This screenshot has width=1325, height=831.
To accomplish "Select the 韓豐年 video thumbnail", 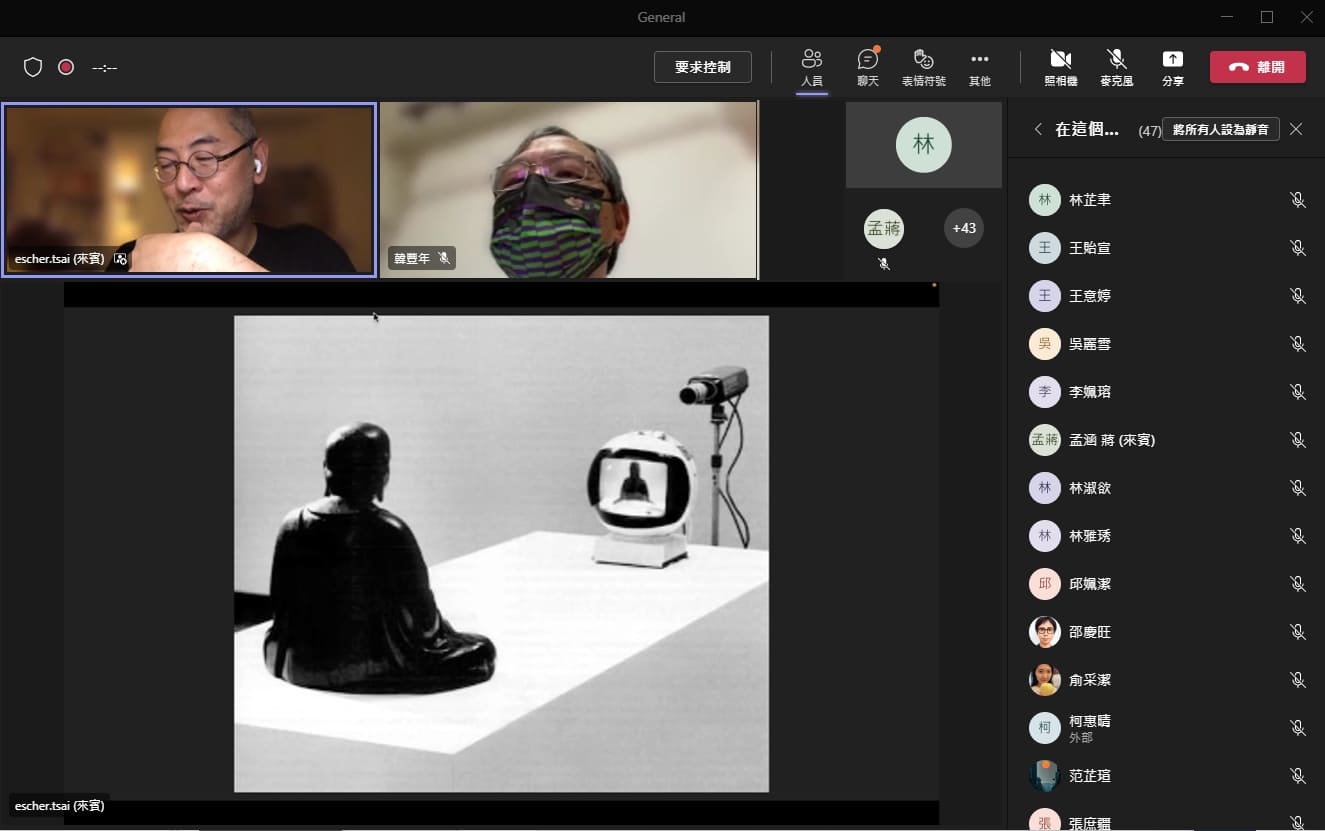I will (x=568, y=190).
